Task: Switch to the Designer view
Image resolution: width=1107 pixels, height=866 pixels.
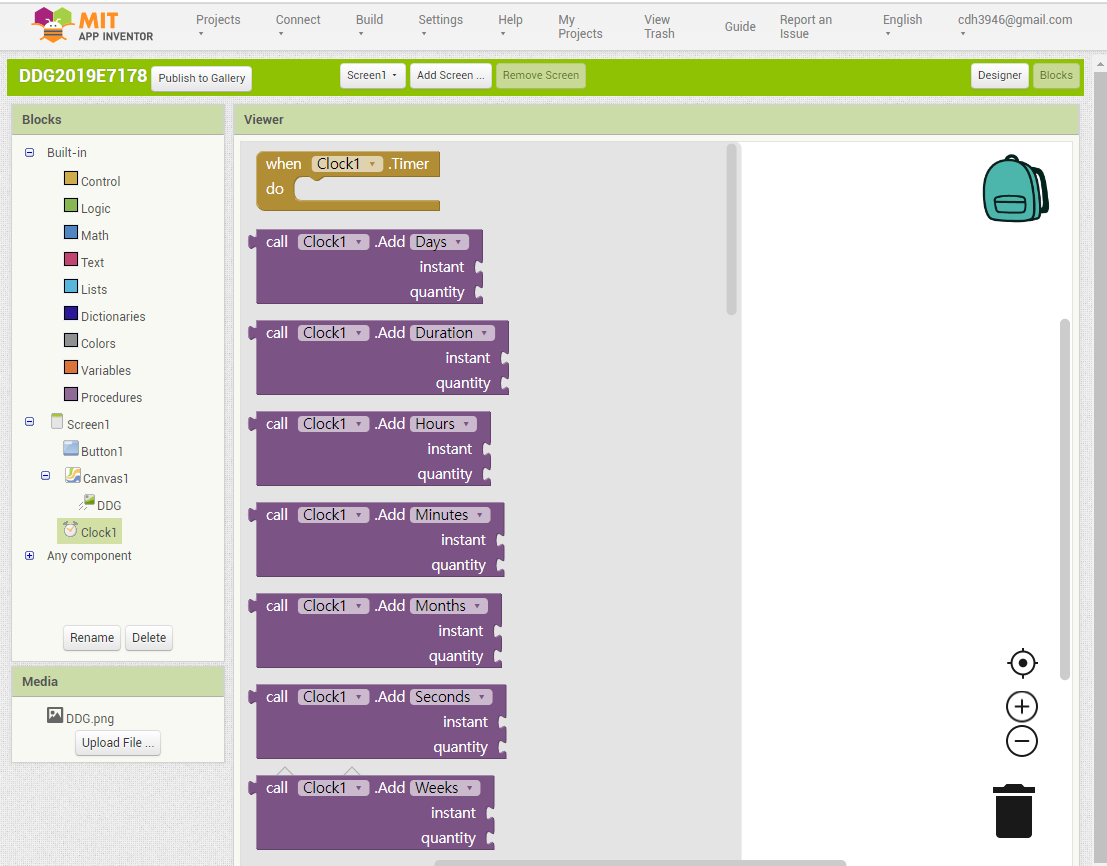Action: pyautogui.click(x=999, y=76)
